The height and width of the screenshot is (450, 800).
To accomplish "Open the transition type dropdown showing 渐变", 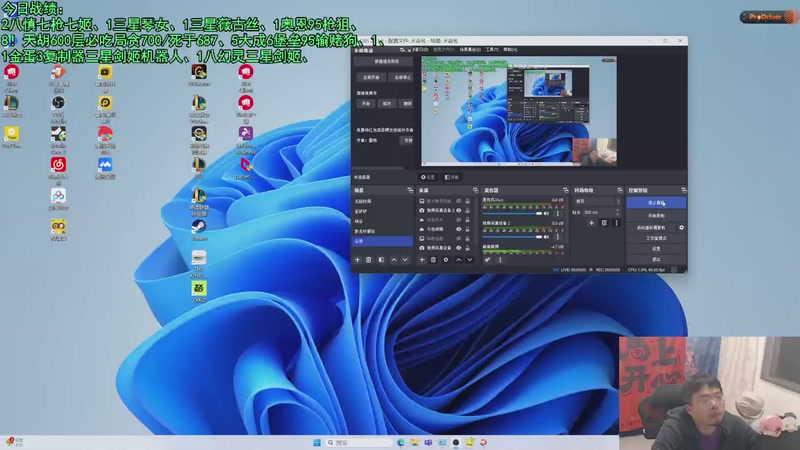I will [x=597, y=202].
